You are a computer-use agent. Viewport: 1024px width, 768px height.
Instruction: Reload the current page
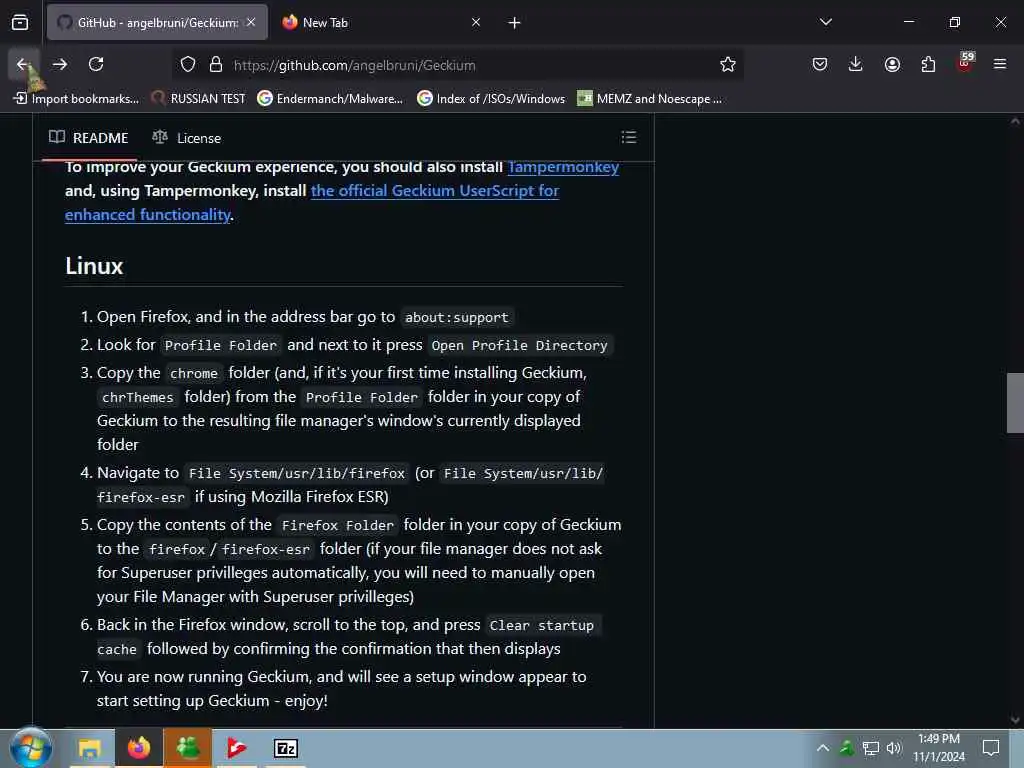coord(96,64)
